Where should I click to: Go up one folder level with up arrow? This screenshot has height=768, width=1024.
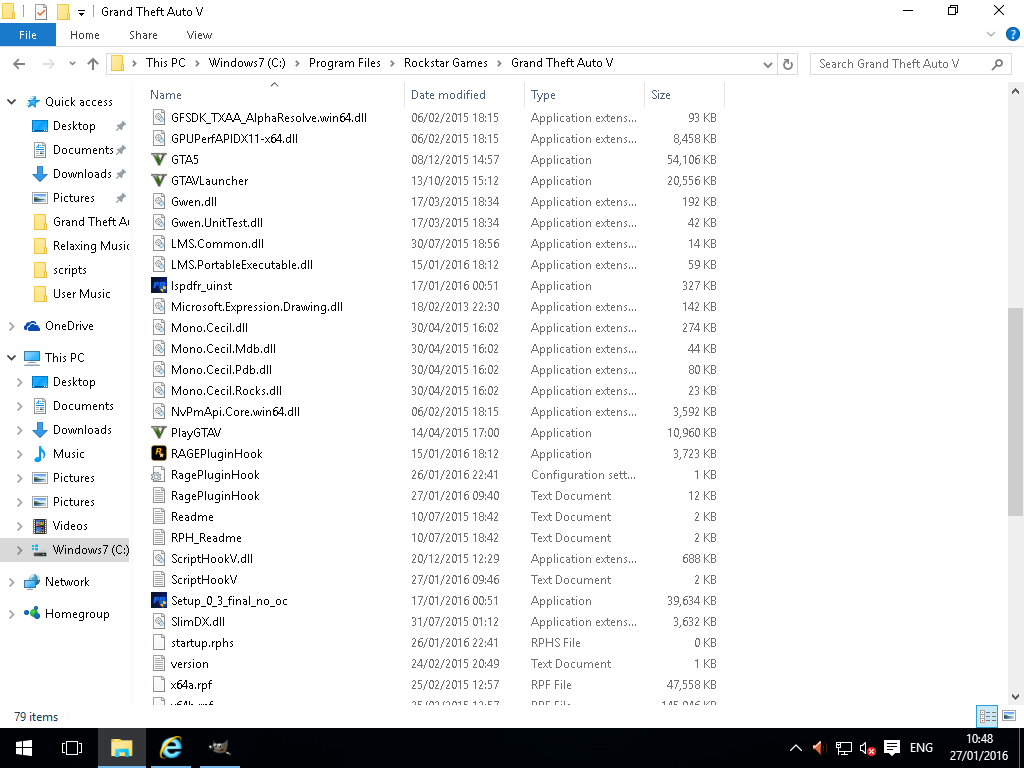click(93, 64)
